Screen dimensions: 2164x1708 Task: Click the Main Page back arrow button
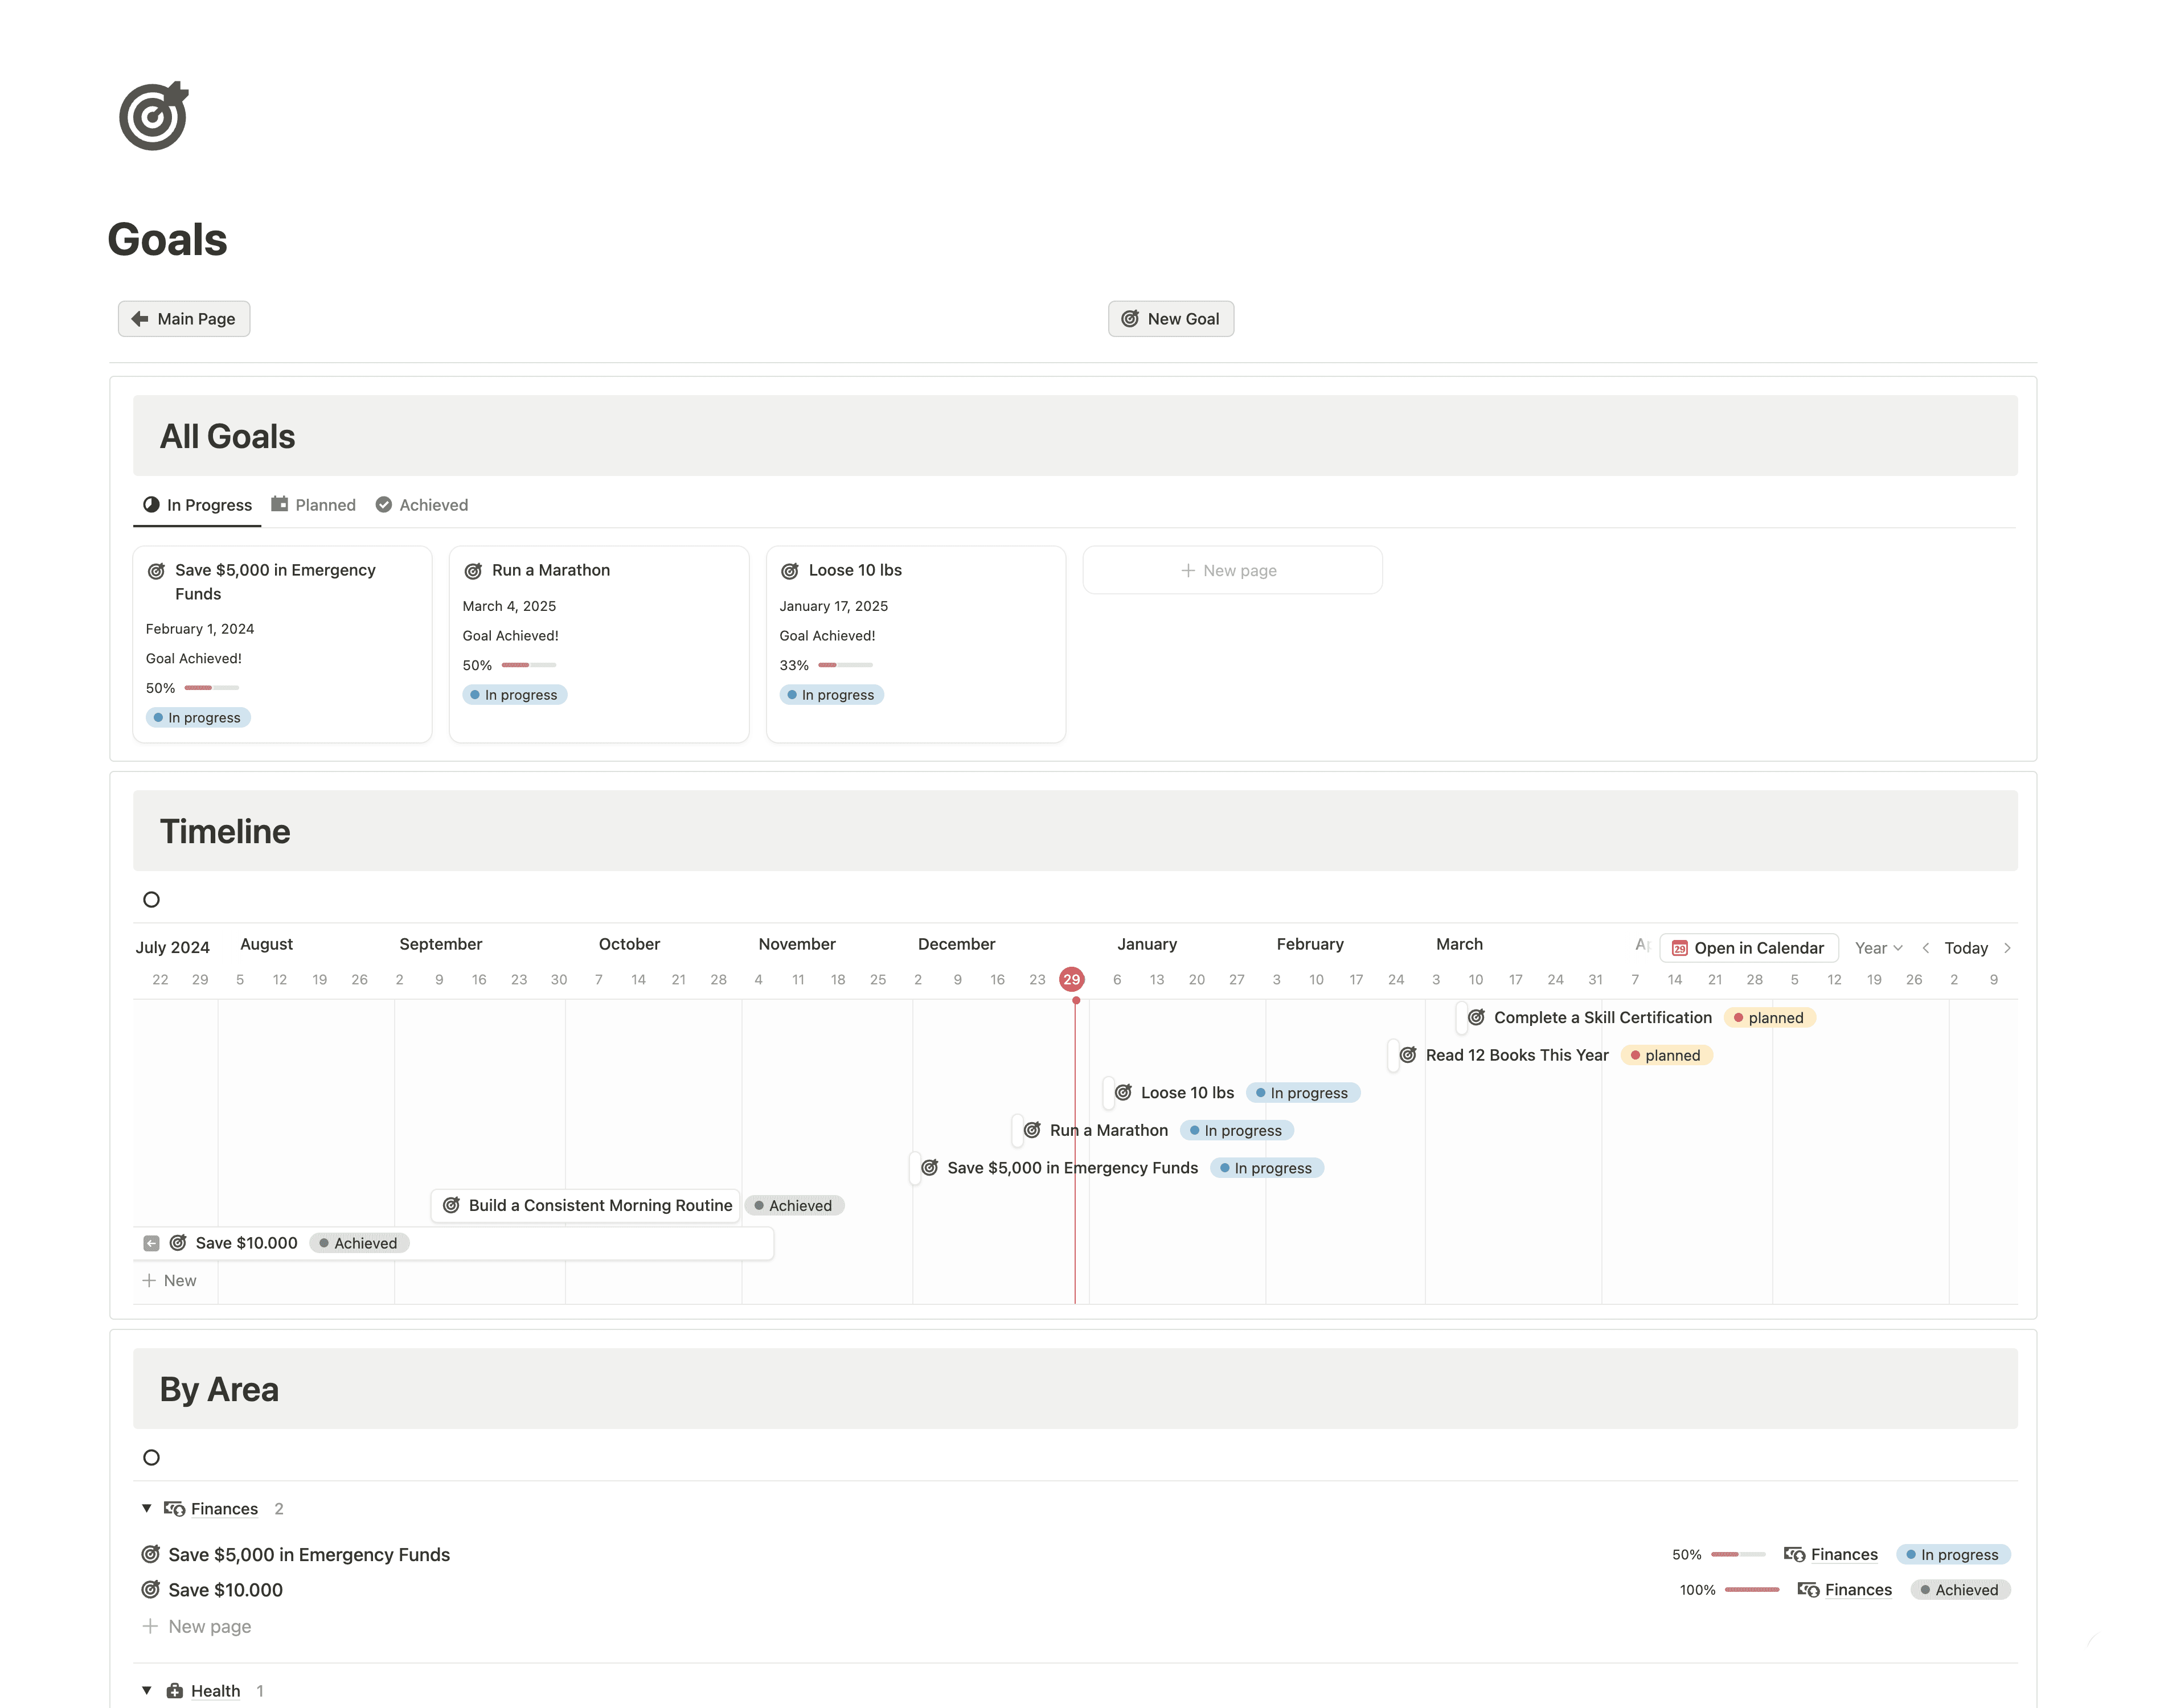pos(184,319)
